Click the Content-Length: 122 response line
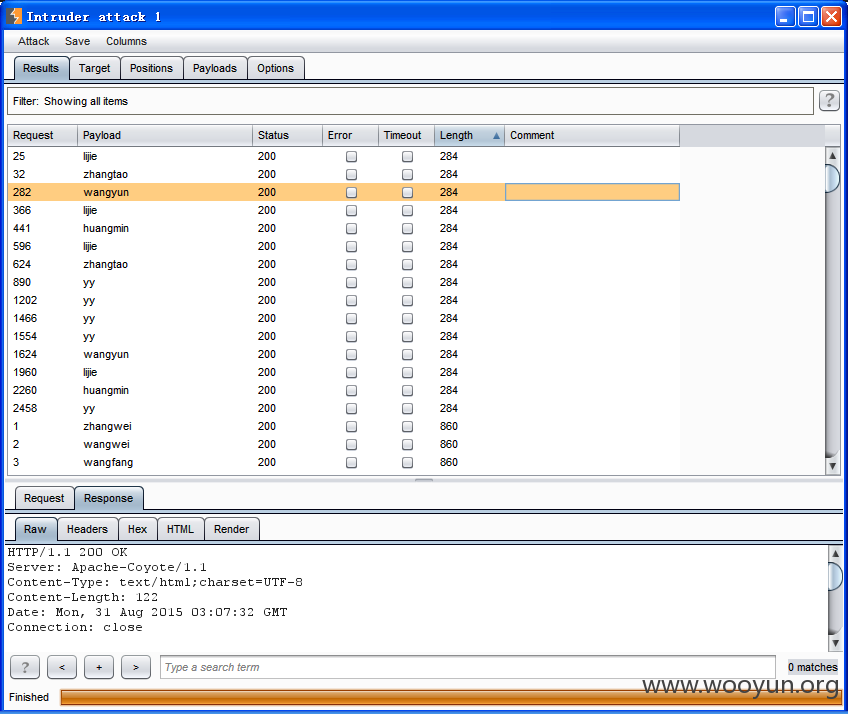The width and height of the screenshot is (848, 714). pyautogui.click(x=82, y=597)
